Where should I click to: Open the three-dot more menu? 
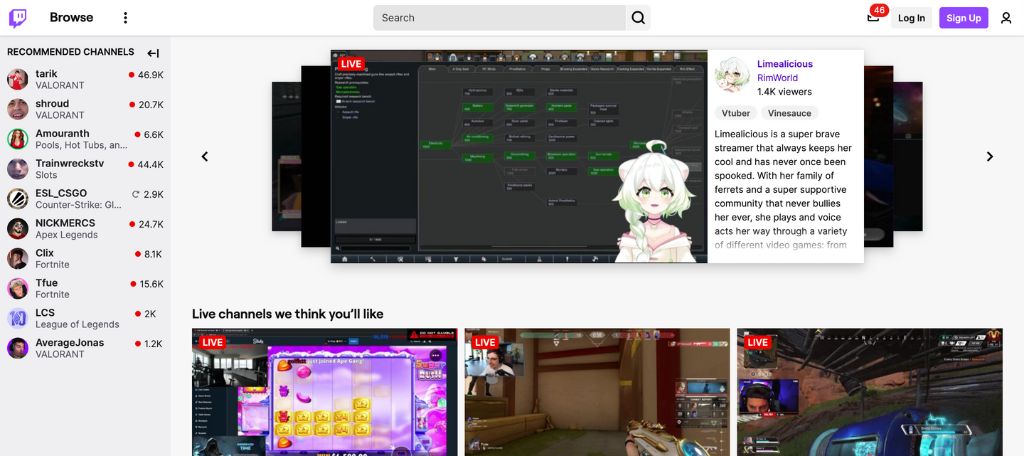(x=125, y=18)
